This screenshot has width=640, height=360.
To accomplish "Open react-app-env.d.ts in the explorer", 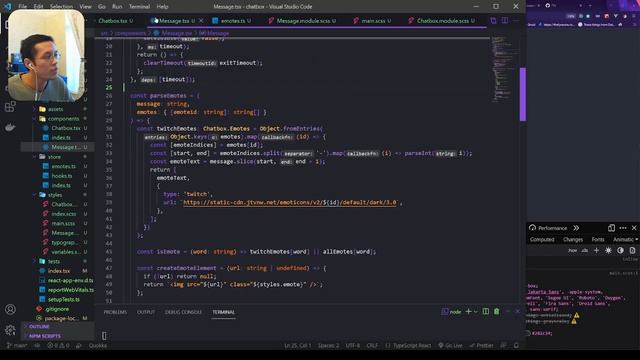I will tap(70, 280).
